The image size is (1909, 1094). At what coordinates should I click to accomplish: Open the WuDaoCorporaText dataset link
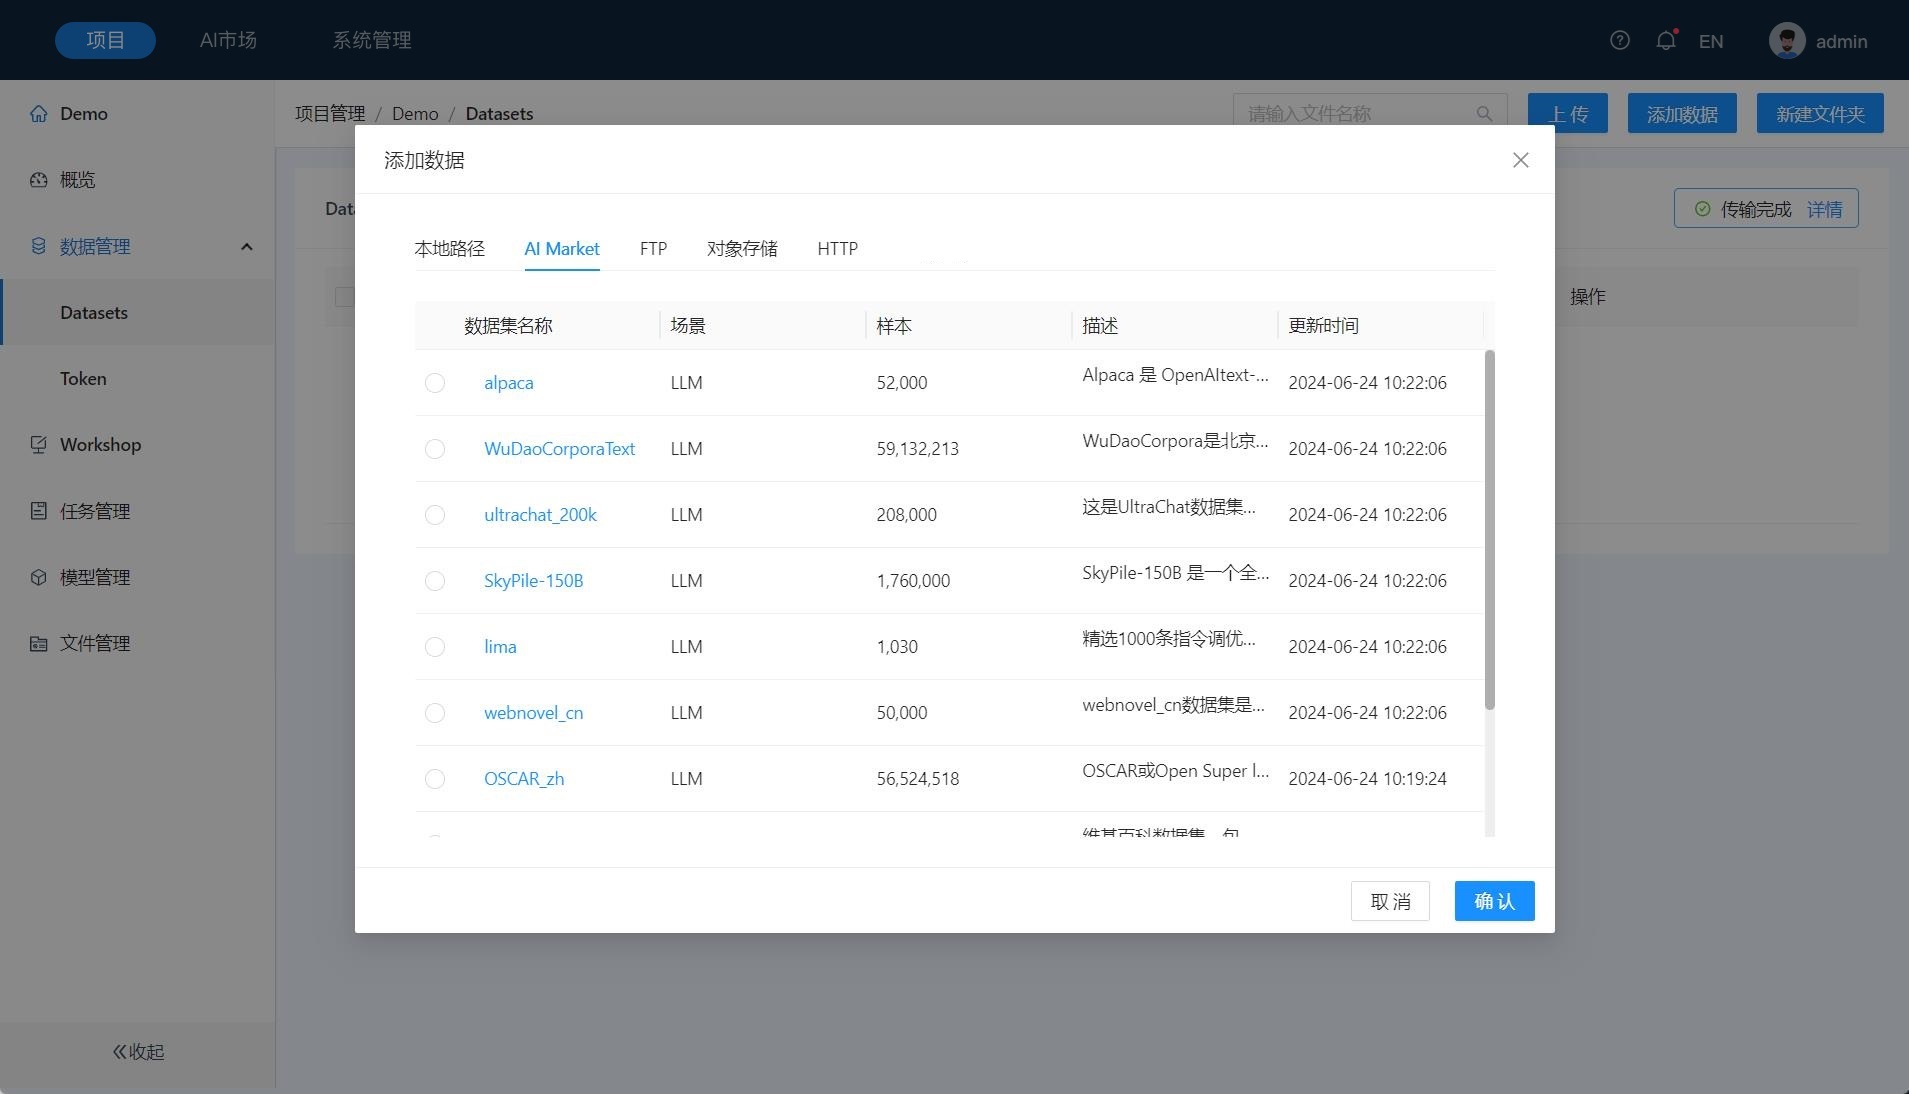coord(559,449)
